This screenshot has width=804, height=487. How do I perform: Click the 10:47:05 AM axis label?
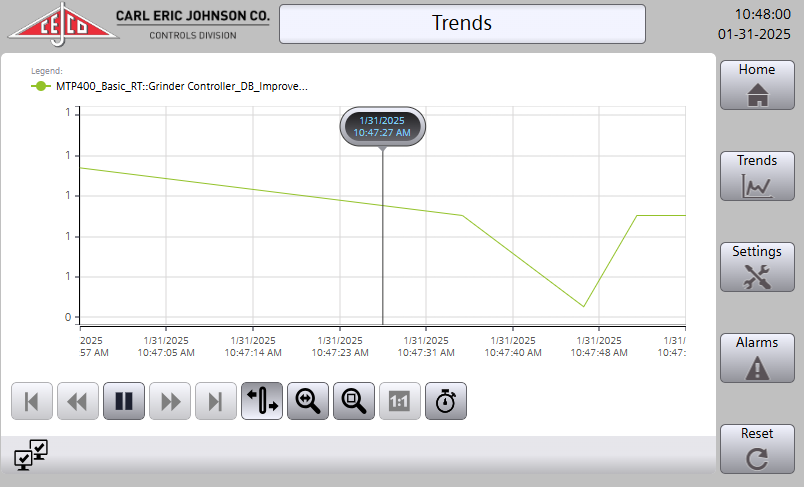pyautogui.click(x=166, y=347)
